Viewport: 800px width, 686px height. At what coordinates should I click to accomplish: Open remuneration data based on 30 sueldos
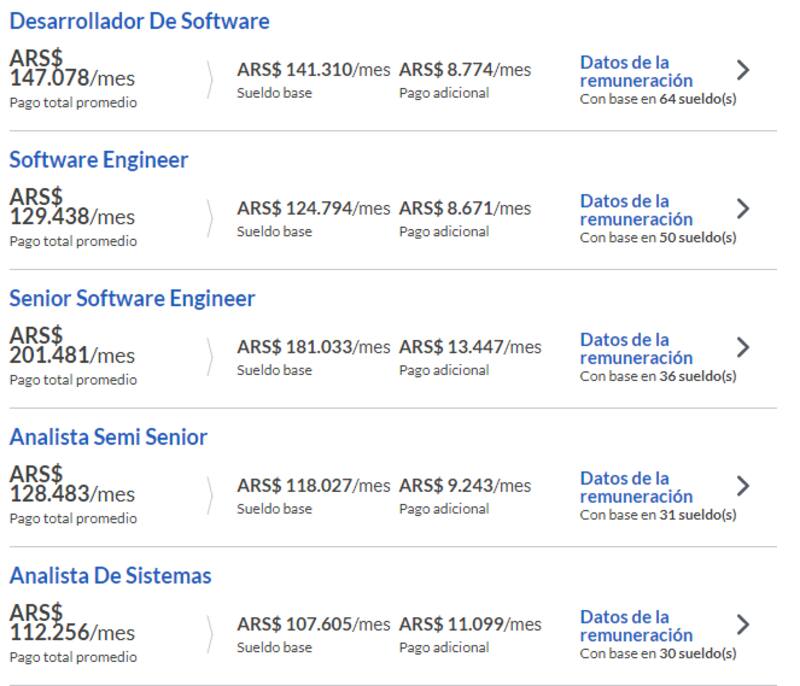636,626
